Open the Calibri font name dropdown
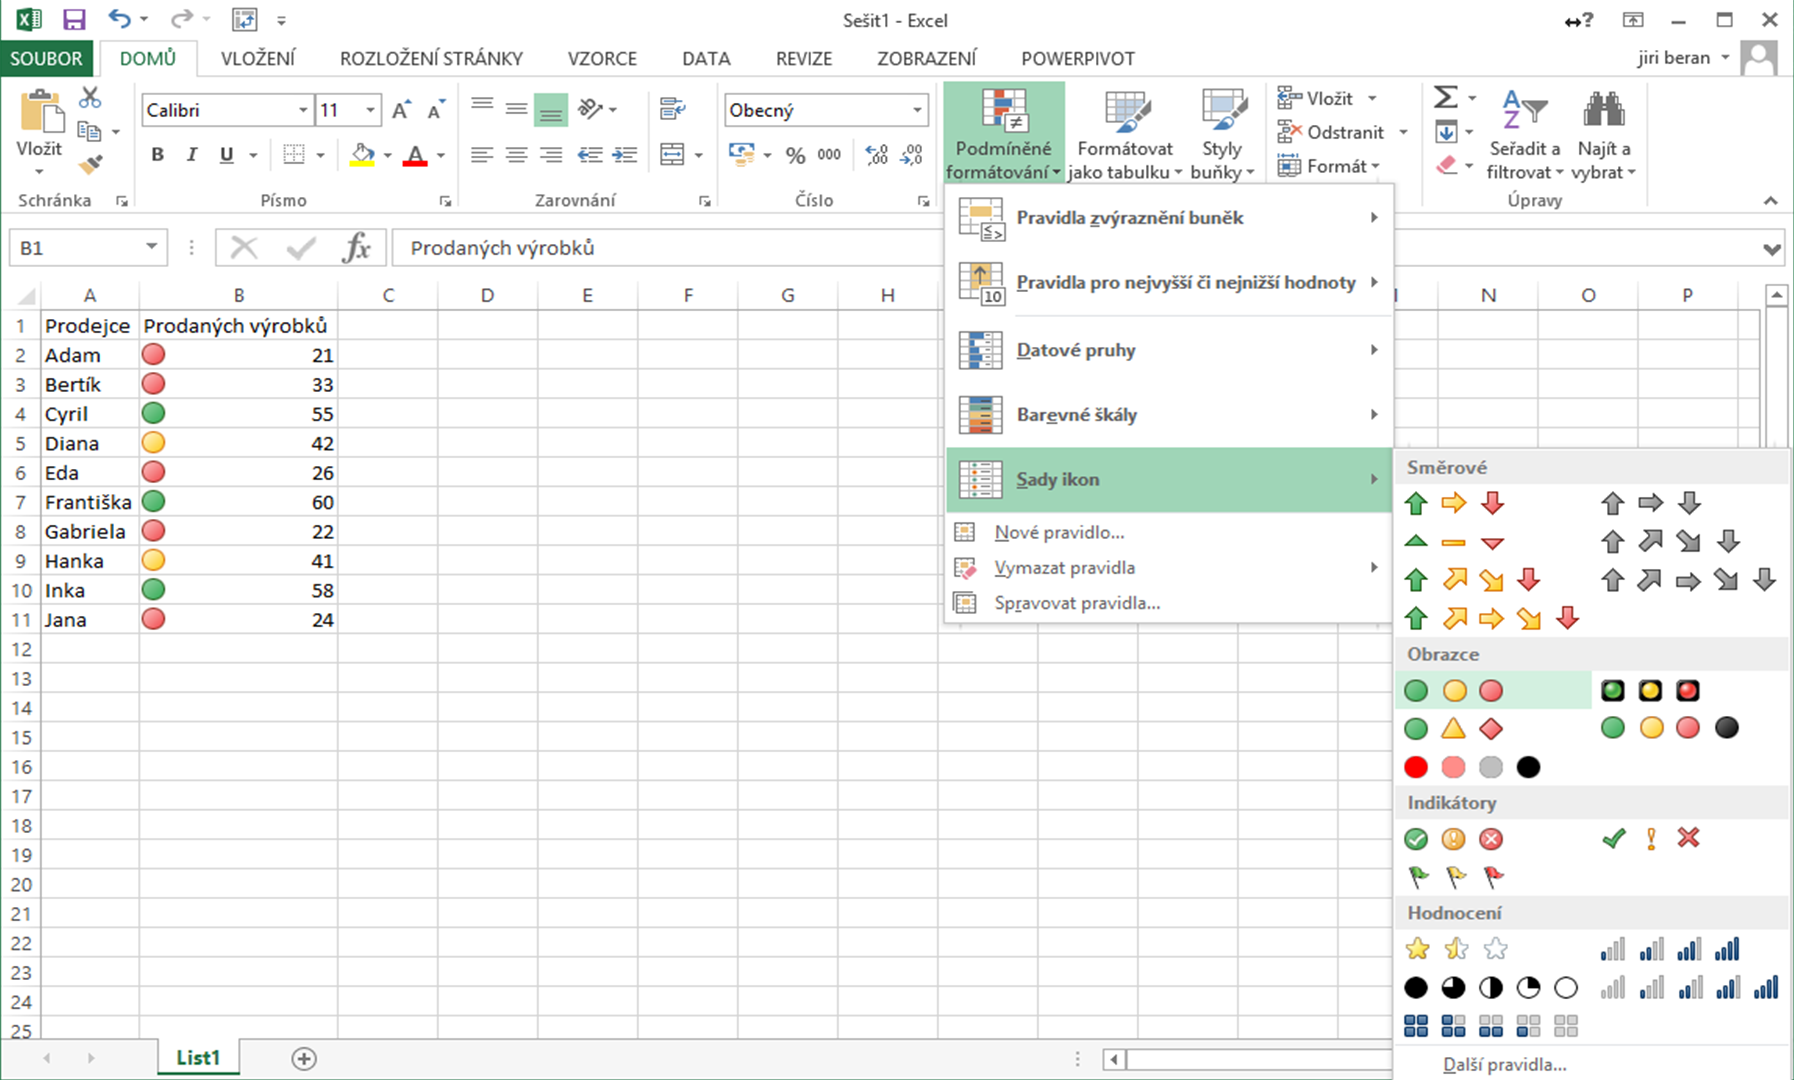This screenshot has height=1080, width=1794. coord(303,110)
